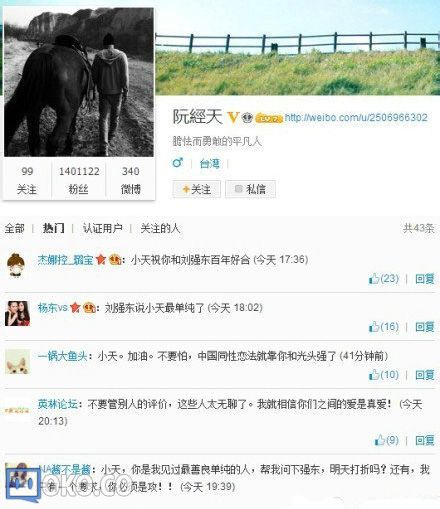Click the horse profile photo
The height and width of the screenshot is (509, 440).
point(79,82)
